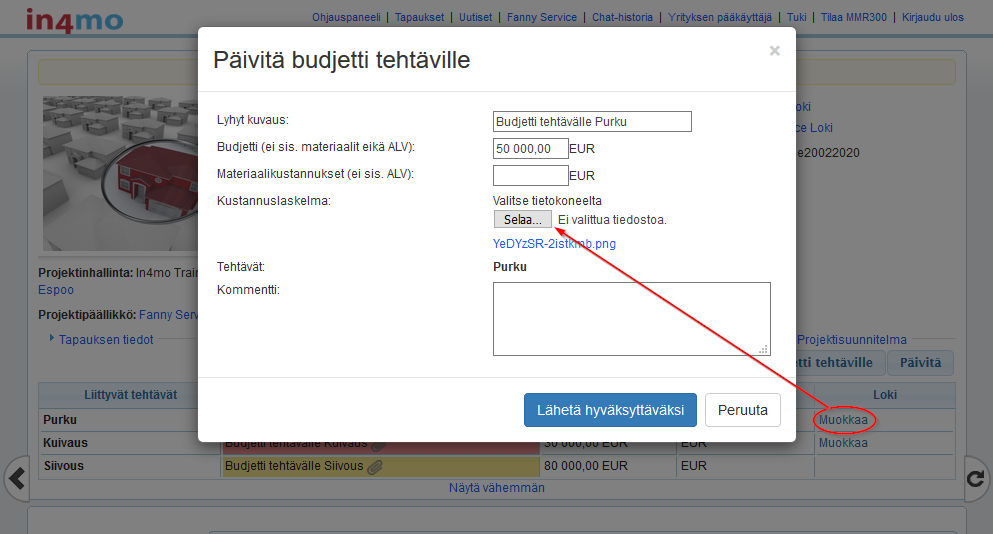Open Chat-historia in the top menu
This screenshot has width=993, height=534.
pos(622,17)
